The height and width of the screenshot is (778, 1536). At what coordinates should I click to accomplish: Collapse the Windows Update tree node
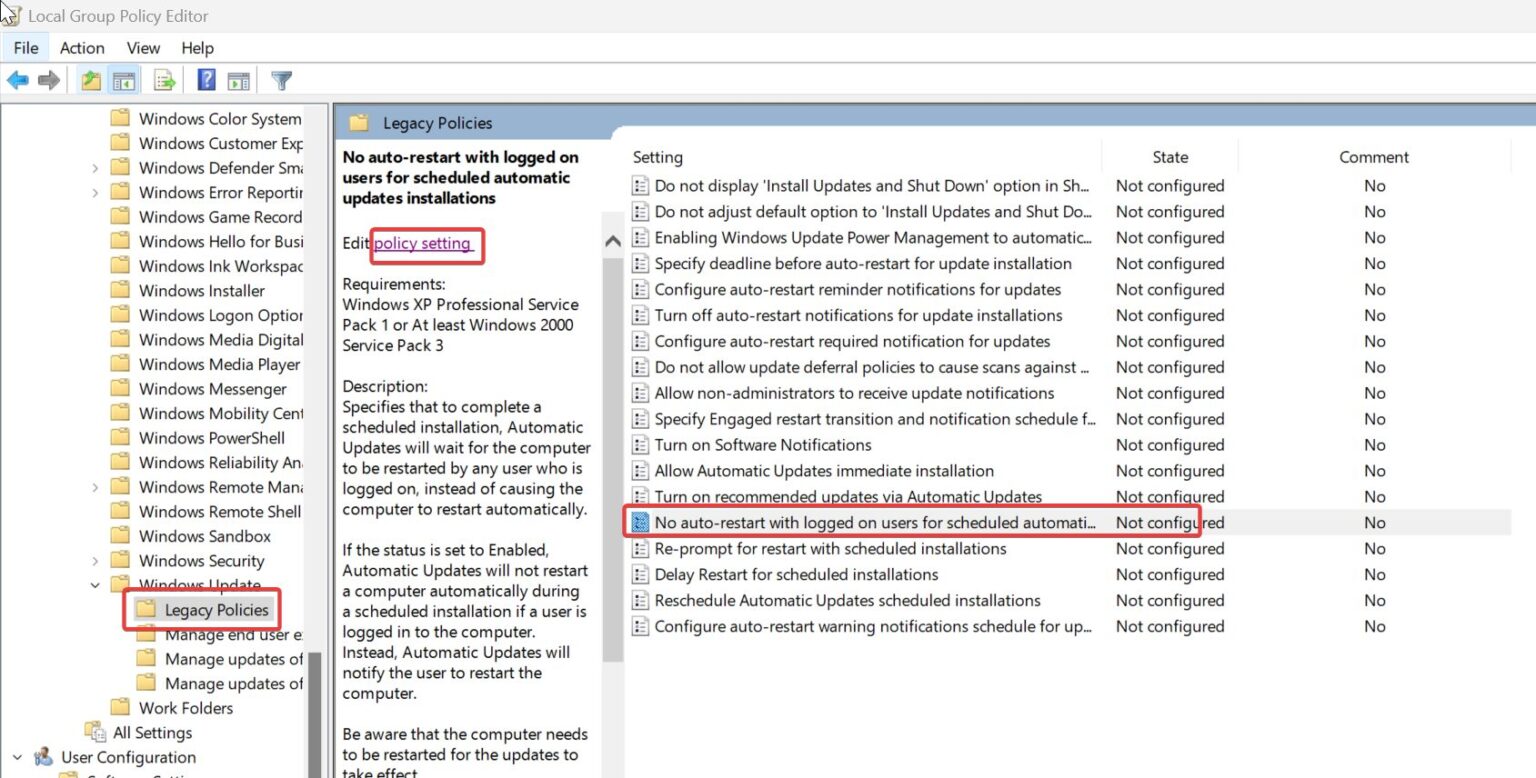point(95,584)
